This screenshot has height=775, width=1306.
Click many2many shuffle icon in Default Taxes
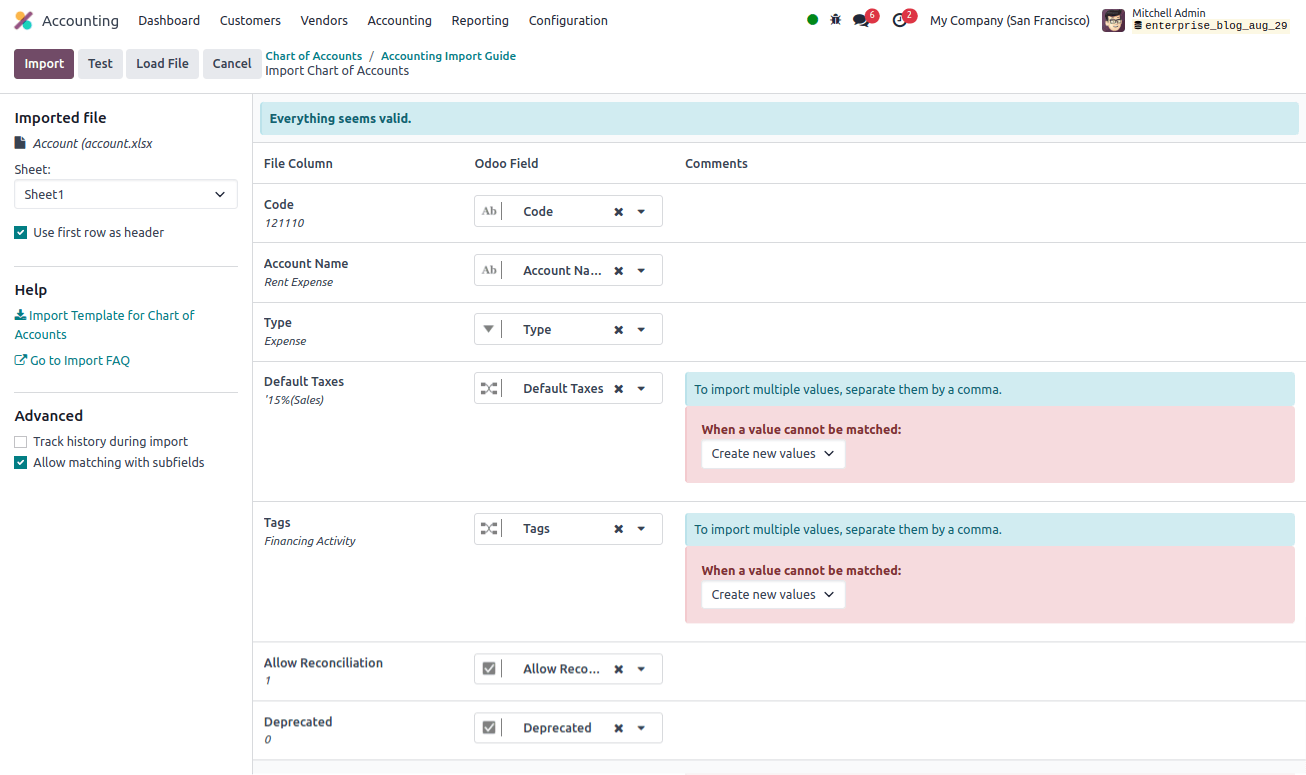coord(489,388)
